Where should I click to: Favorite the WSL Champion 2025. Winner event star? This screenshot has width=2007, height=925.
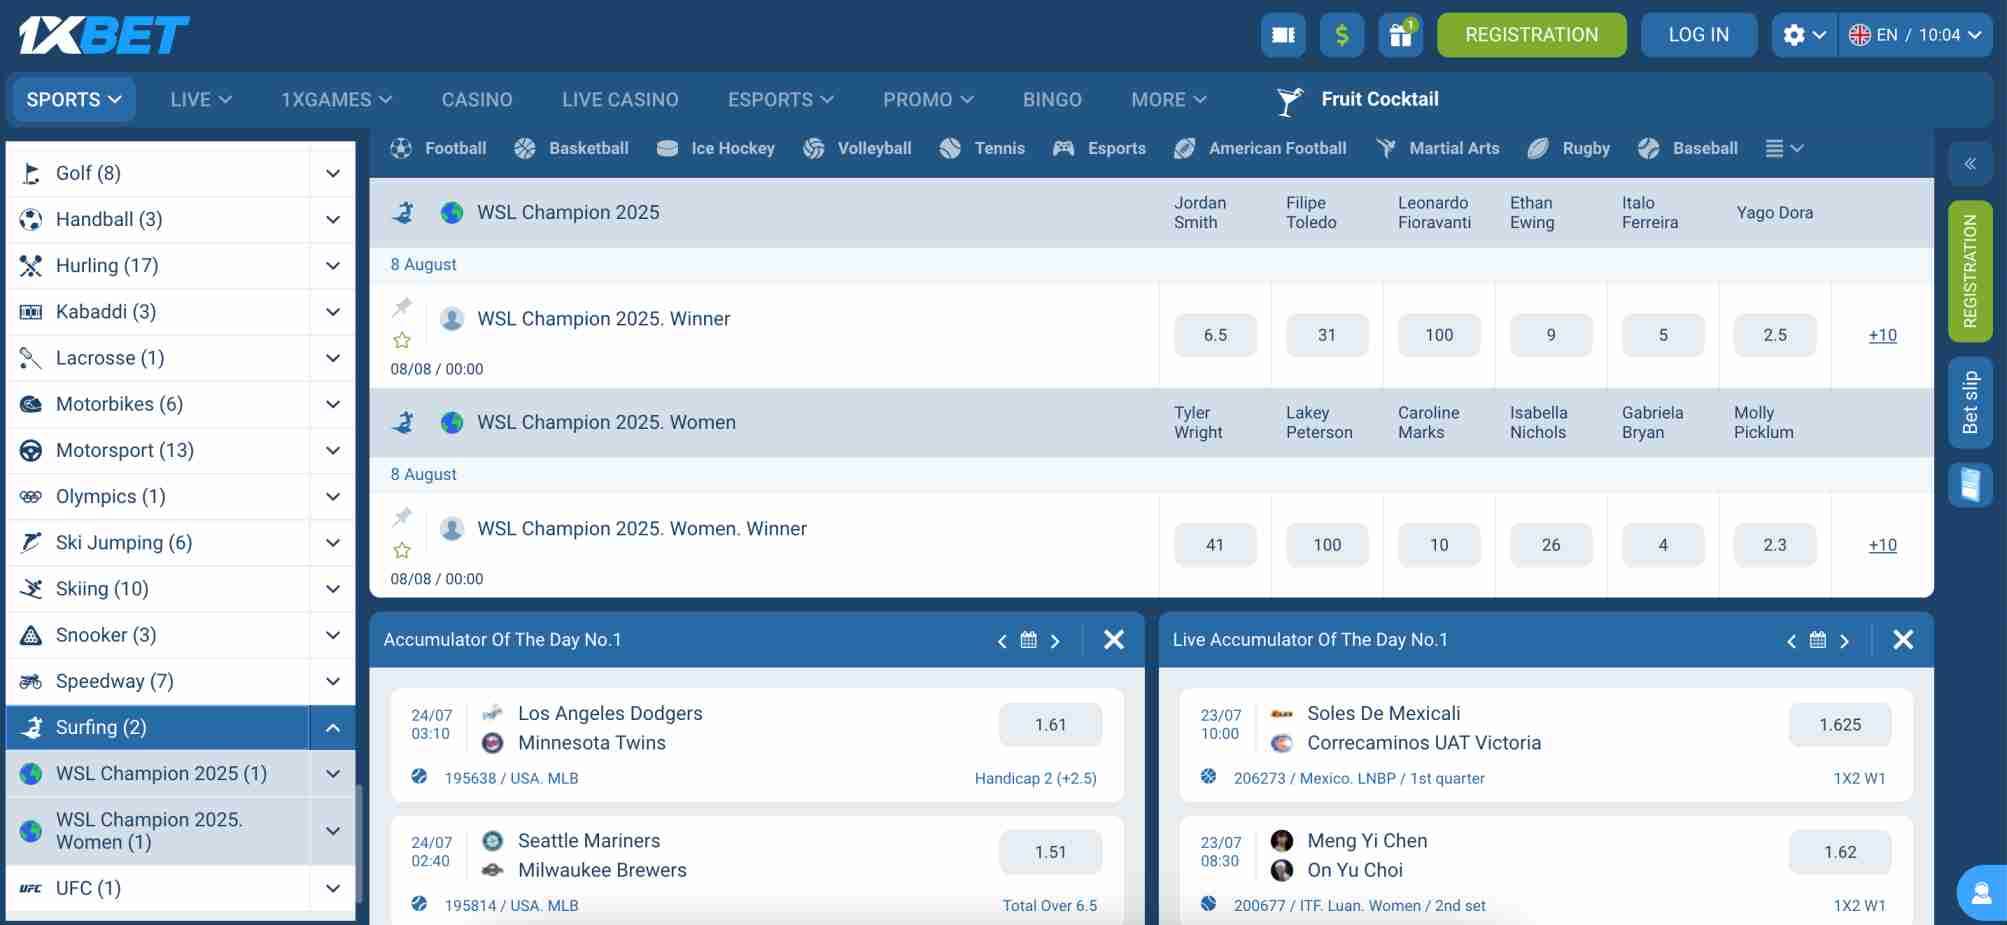point(402,340)
